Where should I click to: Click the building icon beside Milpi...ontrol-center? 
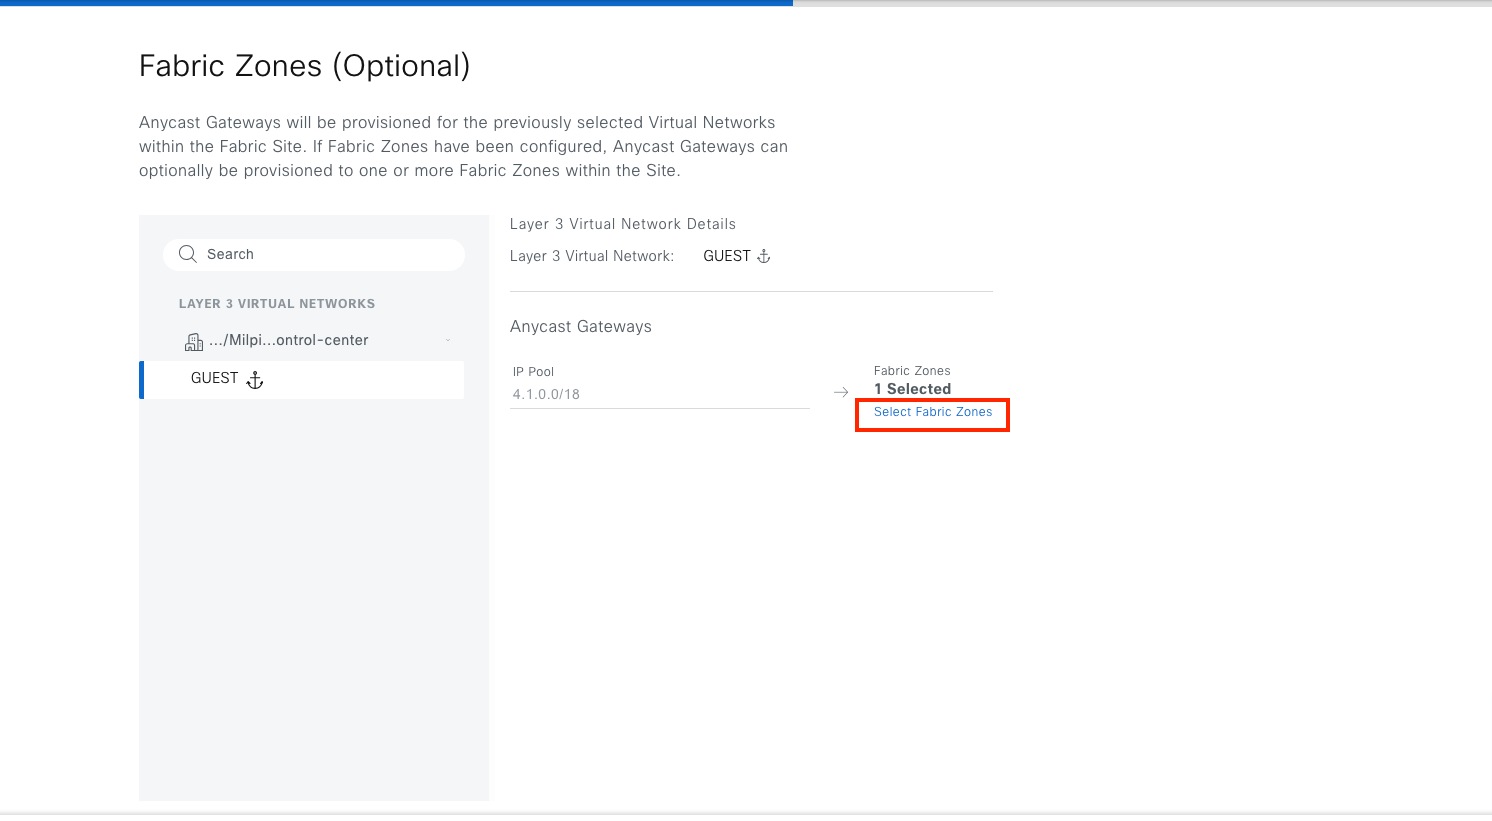tap(194, 342)
